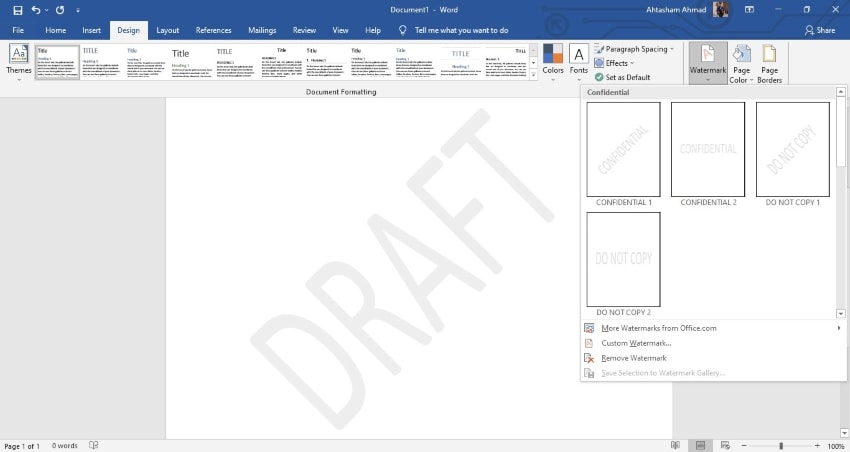Expand Paragraph Spacing options
Image resolution: width=850 pixels, height=452 pixels.
point(634,49)
